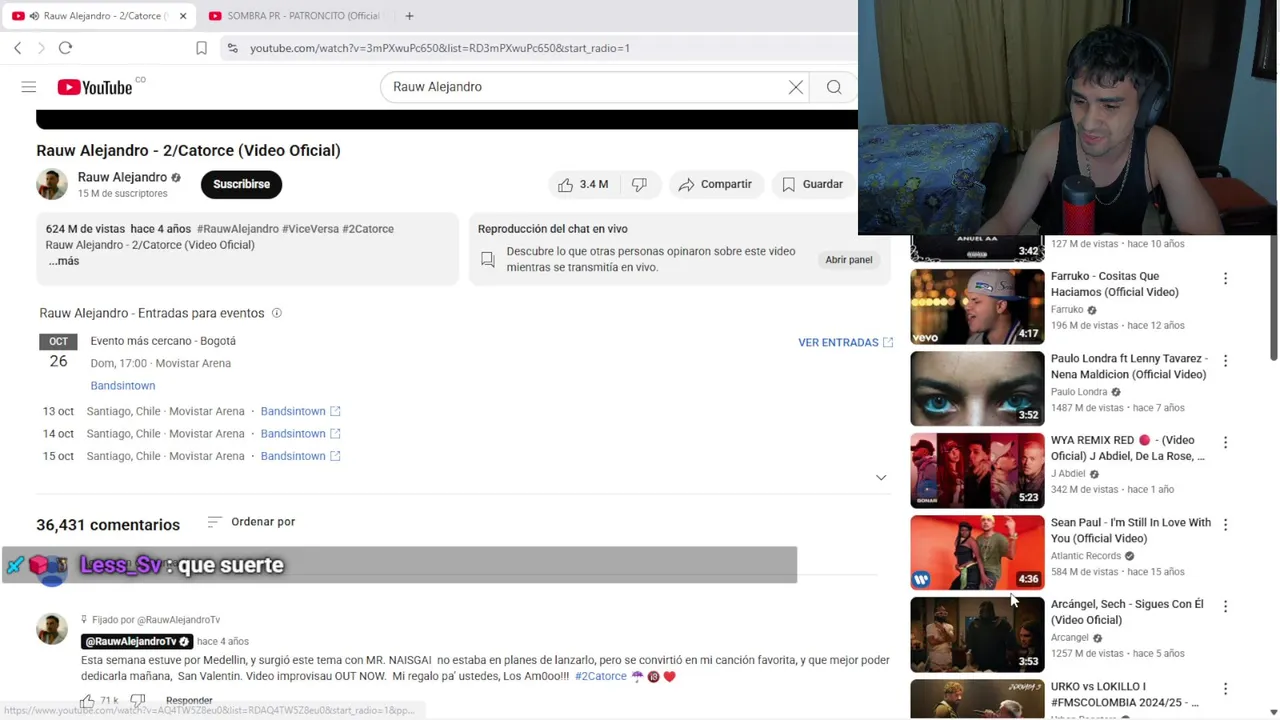Go forward with the browser forward arrow
Viewport: 1280px width, 720px height.
[41, 48]
